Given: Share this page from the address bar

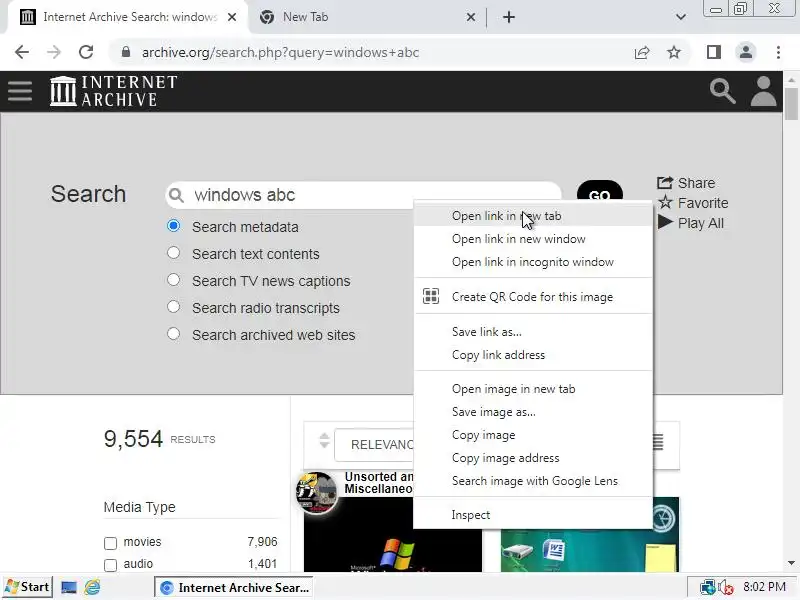Looking at the screenshot, I should pyautogui.click(x=642, y=52).
